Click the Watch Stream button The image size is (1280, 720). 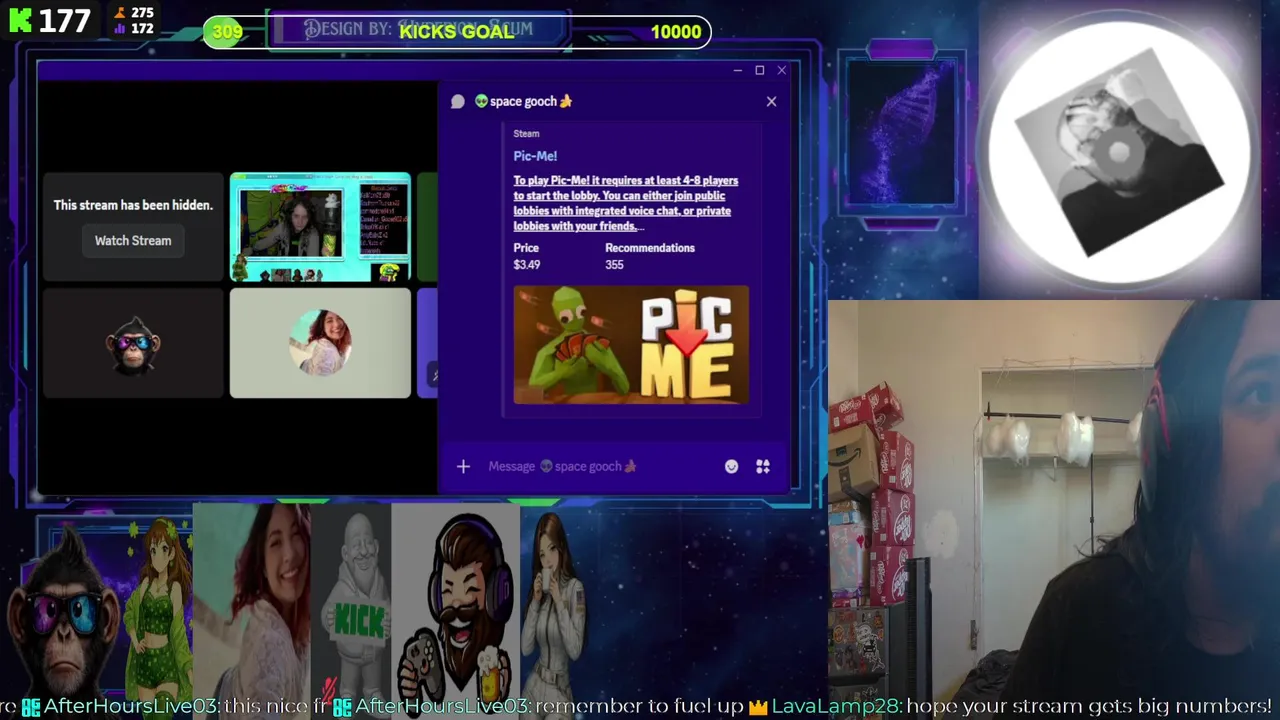[x=133, y=241]
